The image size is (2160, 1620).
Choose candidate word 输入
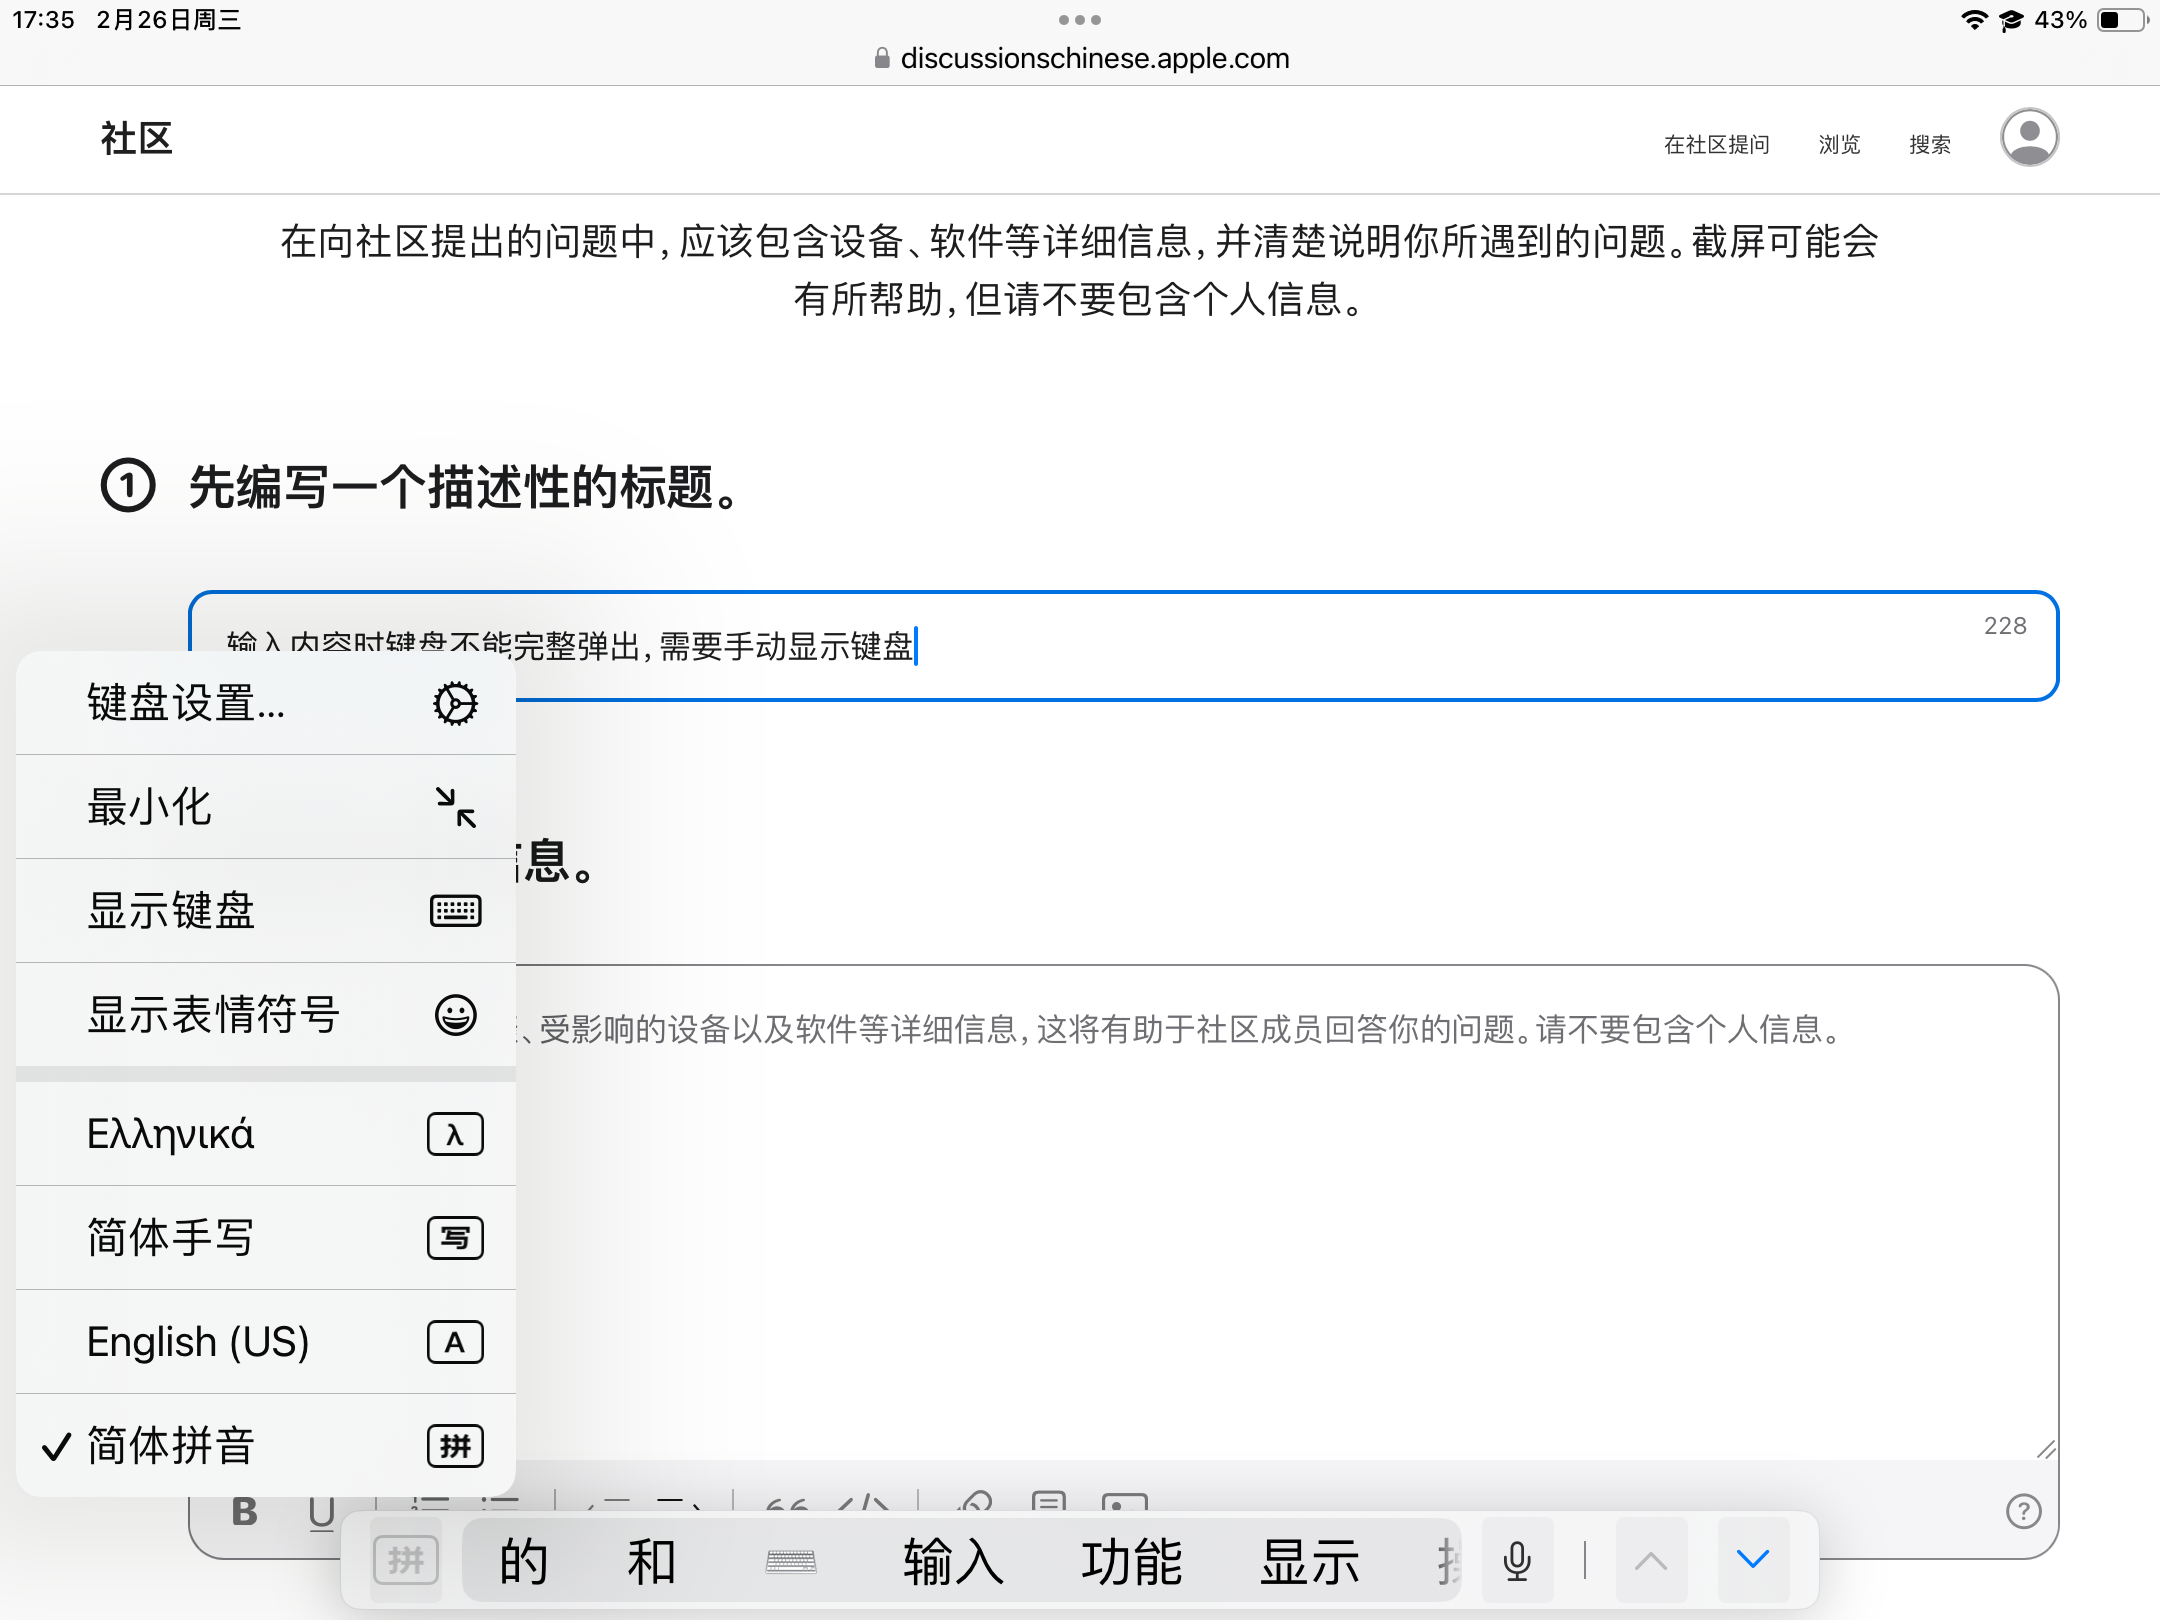pos(952,1562)
